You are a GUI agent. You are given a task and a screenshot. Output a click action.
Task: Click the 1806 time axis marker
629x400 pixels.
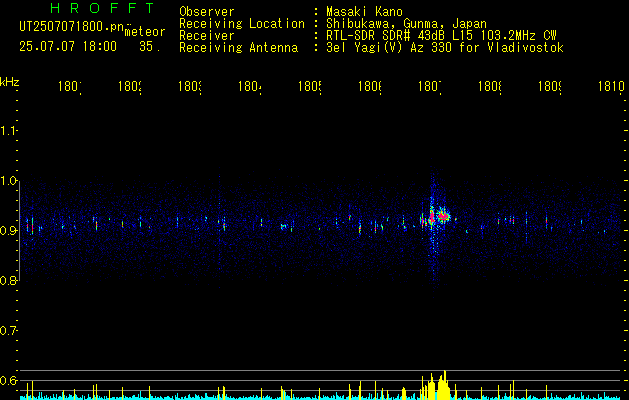tap(370, 86)
